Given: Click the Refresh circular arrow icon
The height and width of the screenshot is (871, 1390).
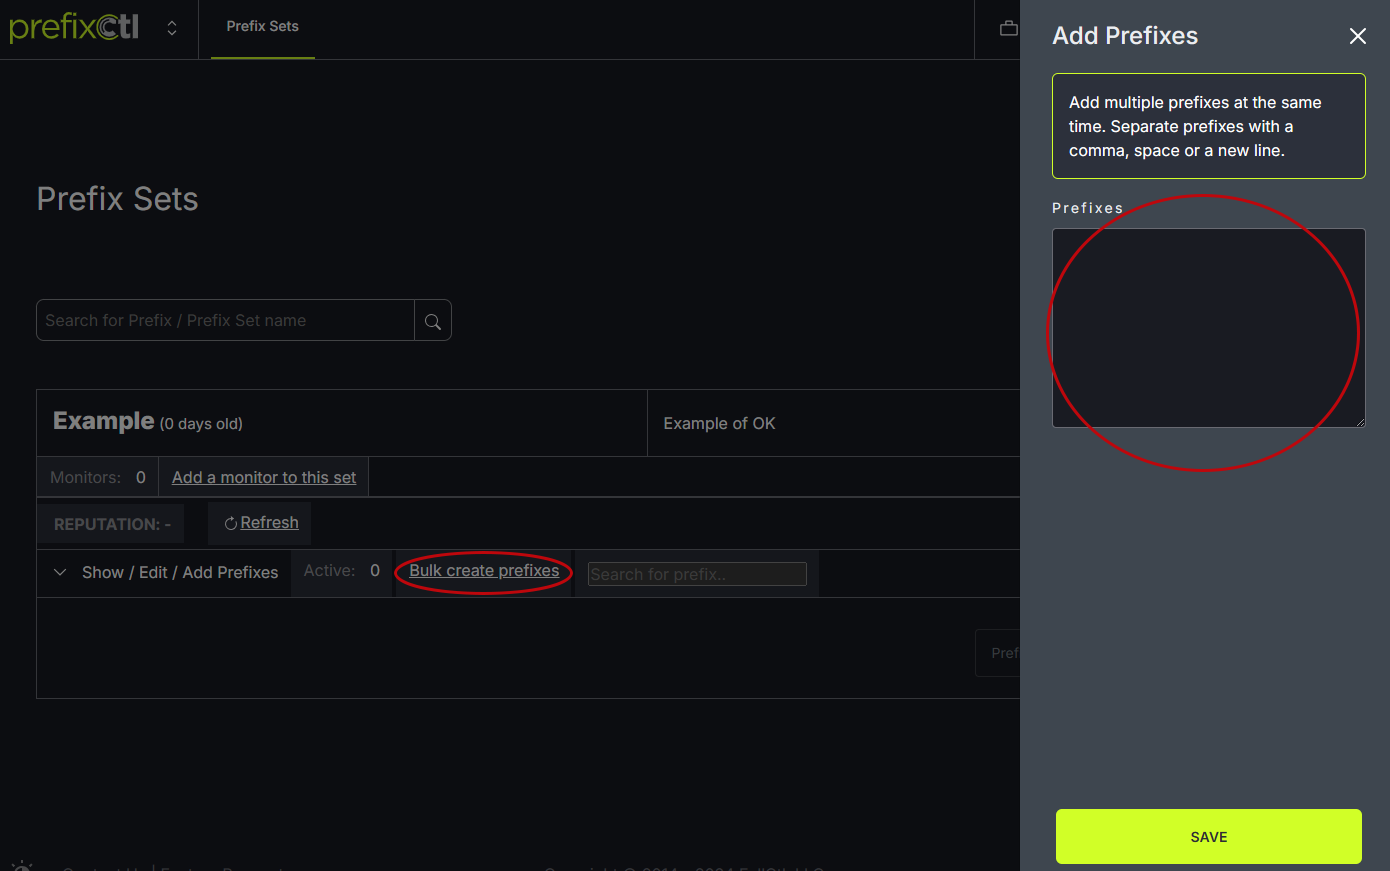Looking at the screenshot, I should click(x=230, y=523).
